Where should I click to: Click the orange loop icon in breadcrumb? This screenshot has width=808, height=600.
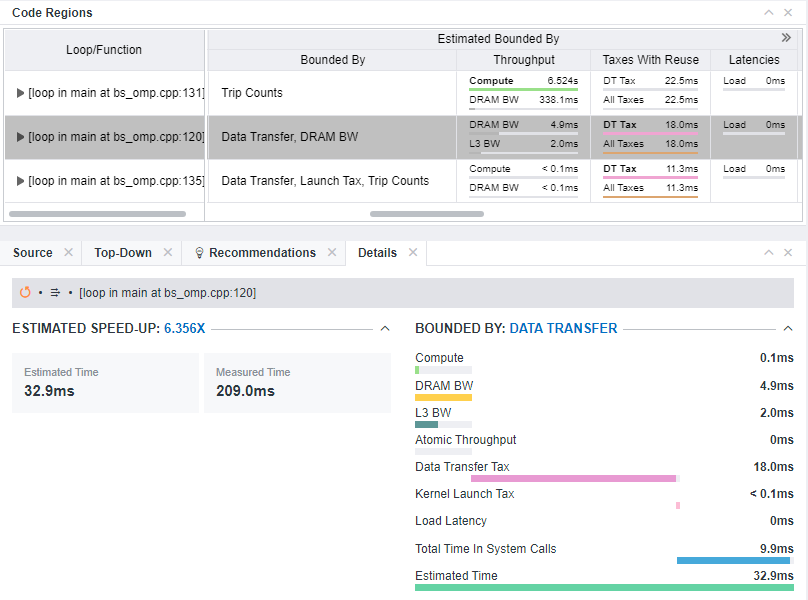pyautogui.click(x=25, y=293)
